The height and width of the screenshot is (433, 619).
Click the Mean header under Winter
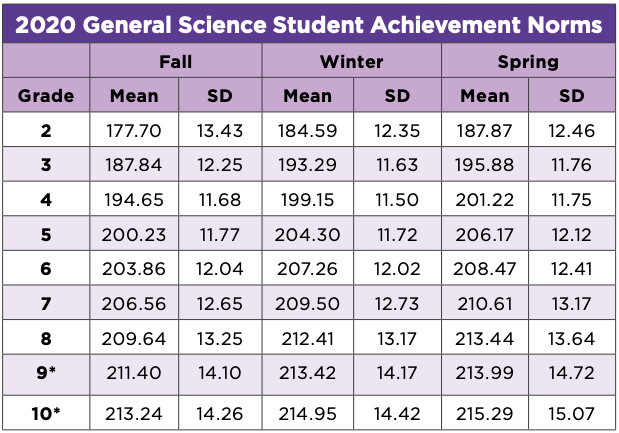coord(307,96)
